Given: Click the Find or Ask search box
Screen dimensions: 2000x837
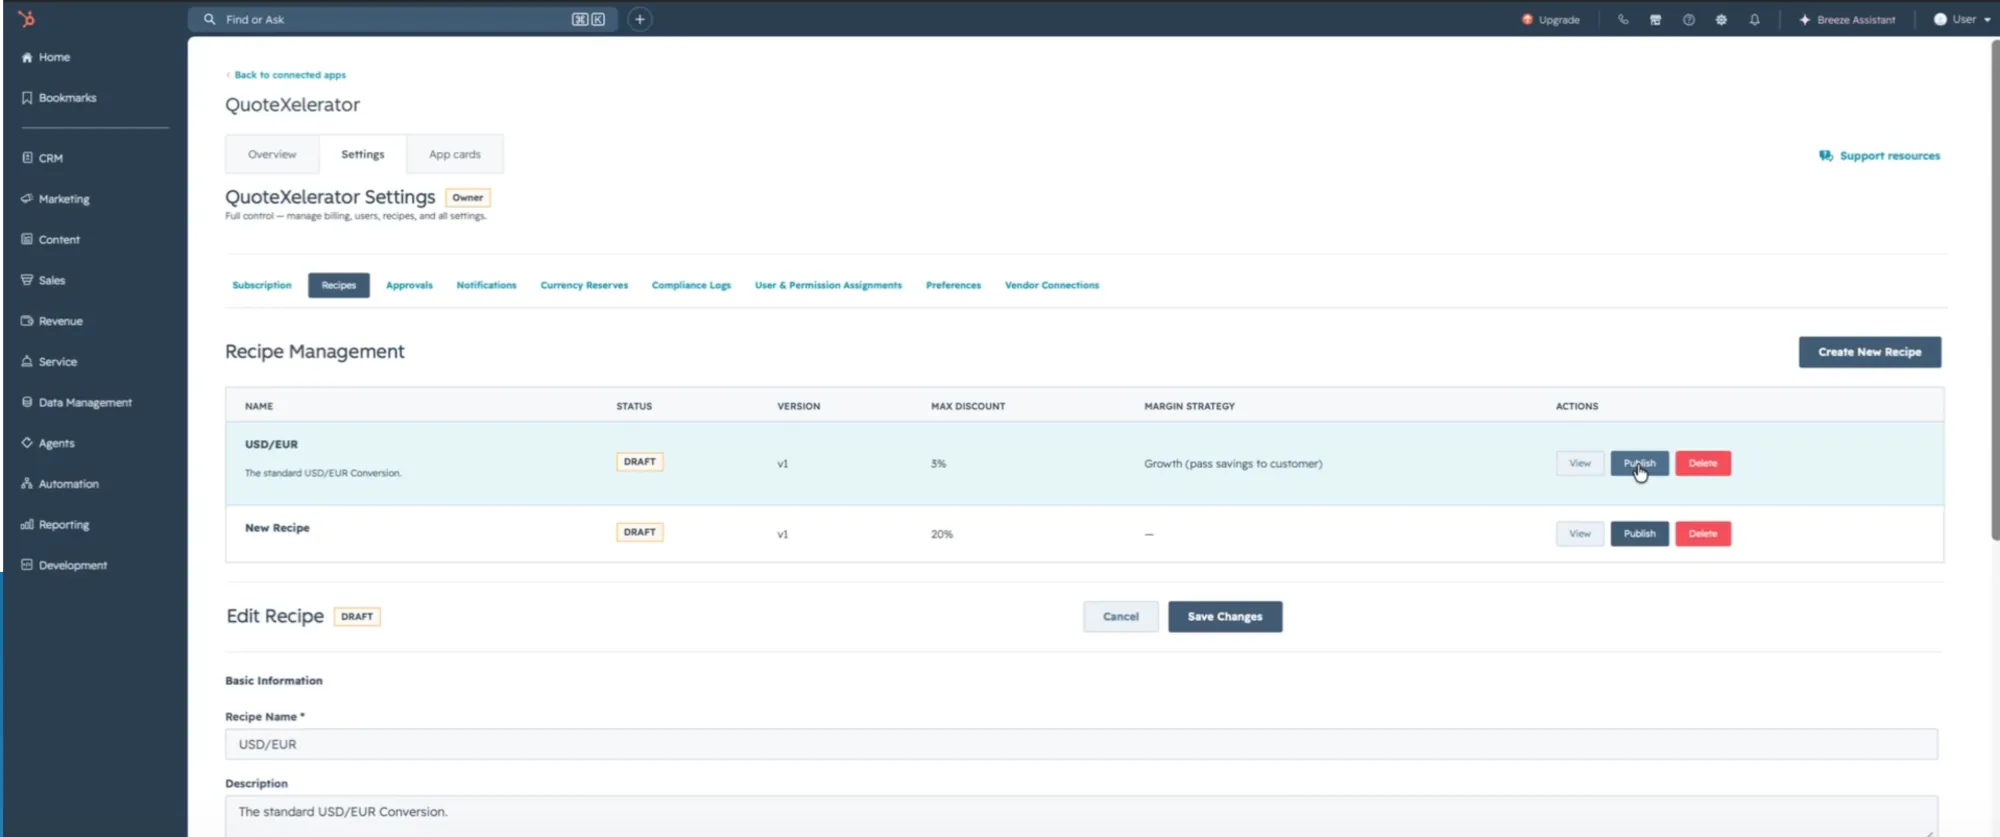Looking at the screenshot, I should tap(403, 19).
